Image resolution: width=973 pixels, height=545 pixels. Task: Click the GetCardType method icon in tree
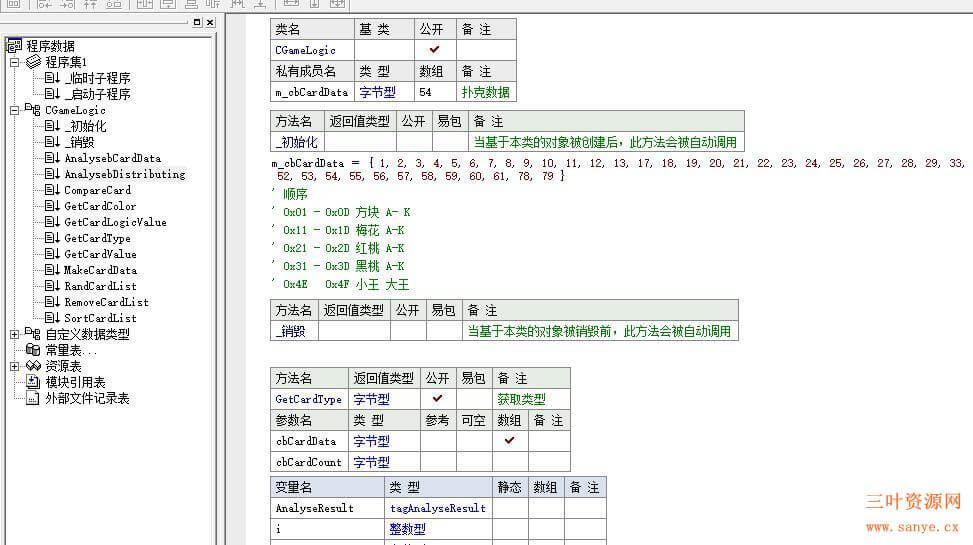tap(52, 238)
